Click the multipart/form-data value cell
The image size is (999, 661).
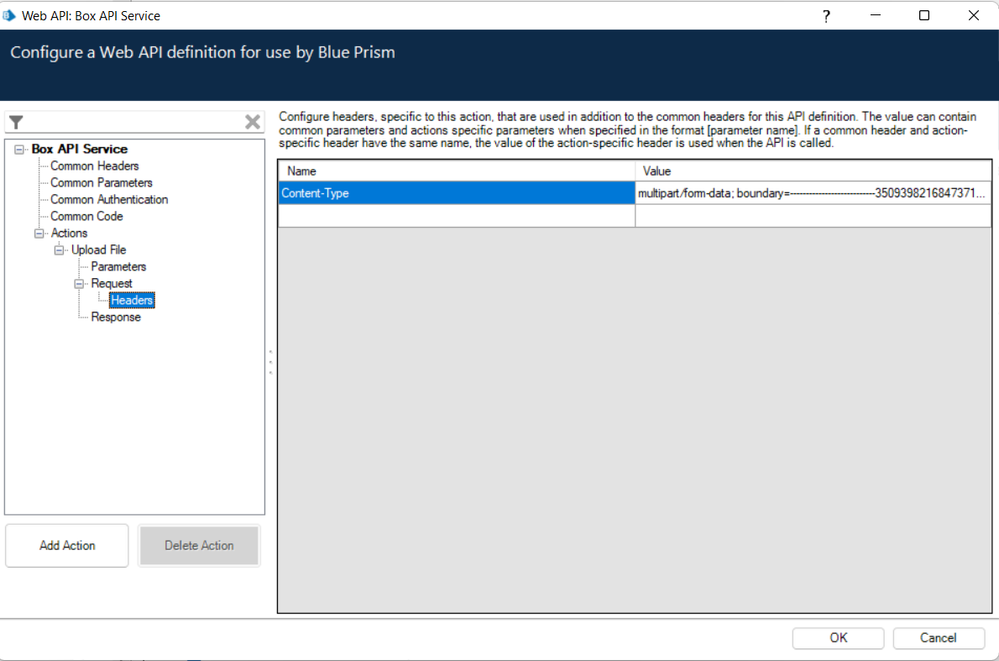pyautogui.click(x=813, y=193)
